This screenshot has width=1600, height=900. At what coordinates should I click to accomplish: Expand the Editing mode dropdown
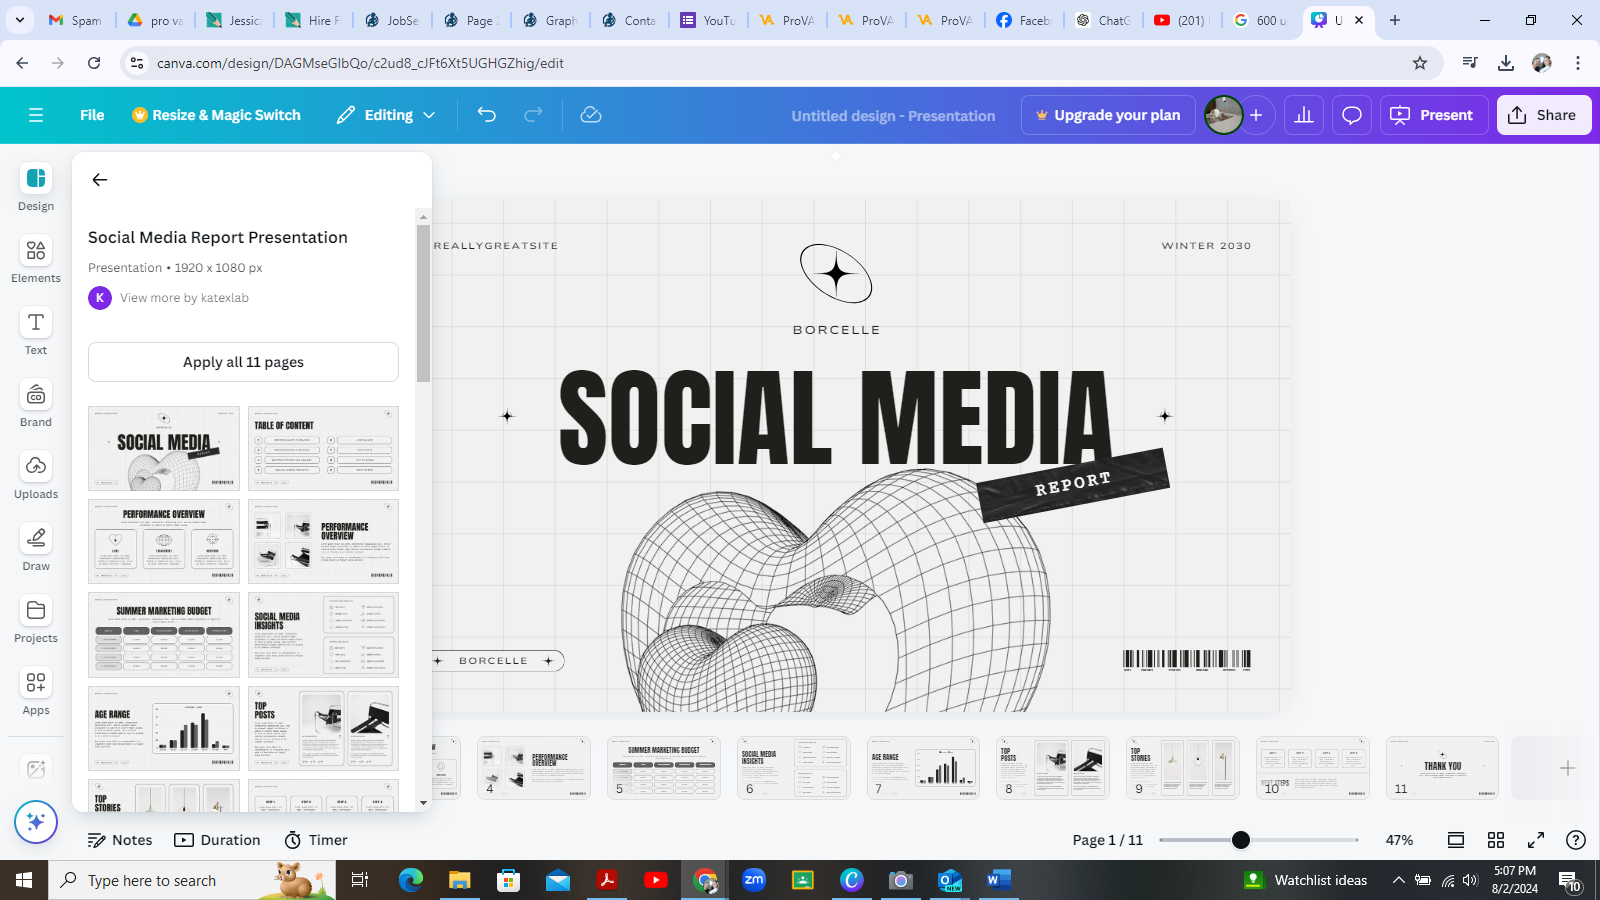(387, 115)
